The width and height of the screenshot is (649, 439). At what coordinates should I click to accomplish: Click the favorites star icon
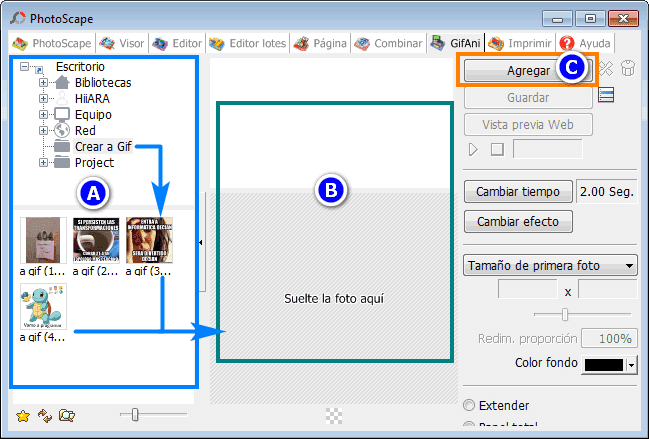pos(23,415)
